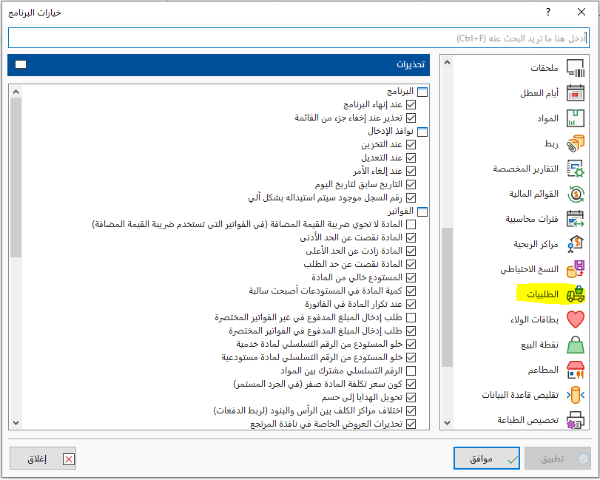Select the المطاعم store icon
600x480 pixels.
pyautogui.click(x=576, y=370)
